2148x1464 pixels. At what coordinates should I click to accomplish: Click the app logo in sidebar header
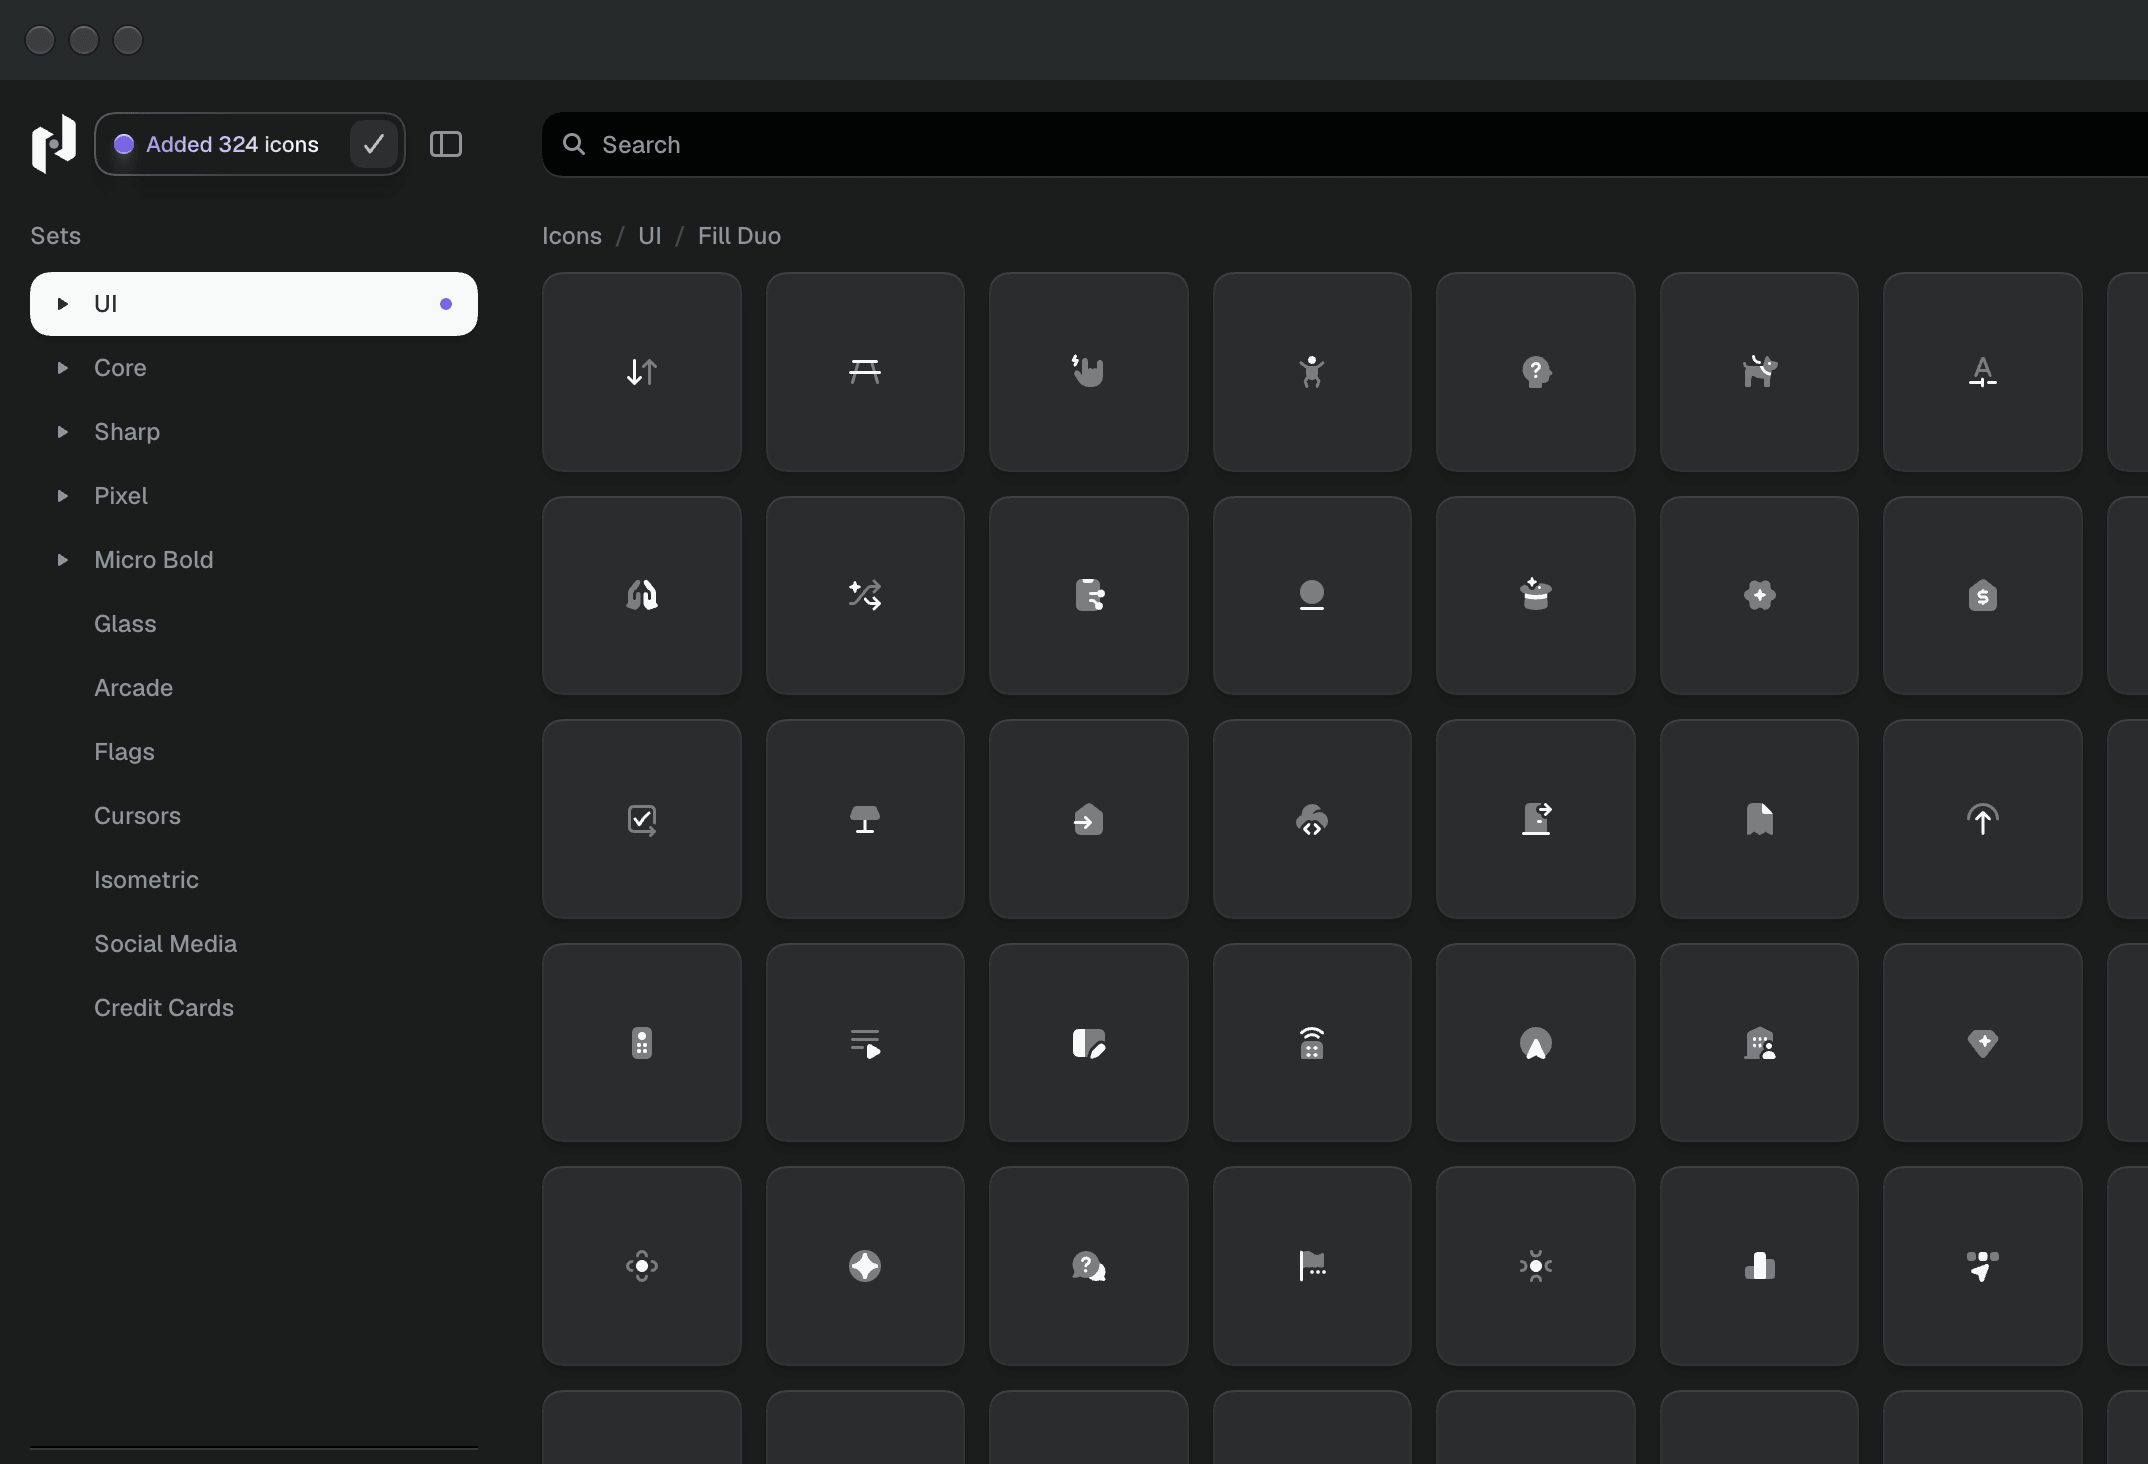(x=54, y=144)
